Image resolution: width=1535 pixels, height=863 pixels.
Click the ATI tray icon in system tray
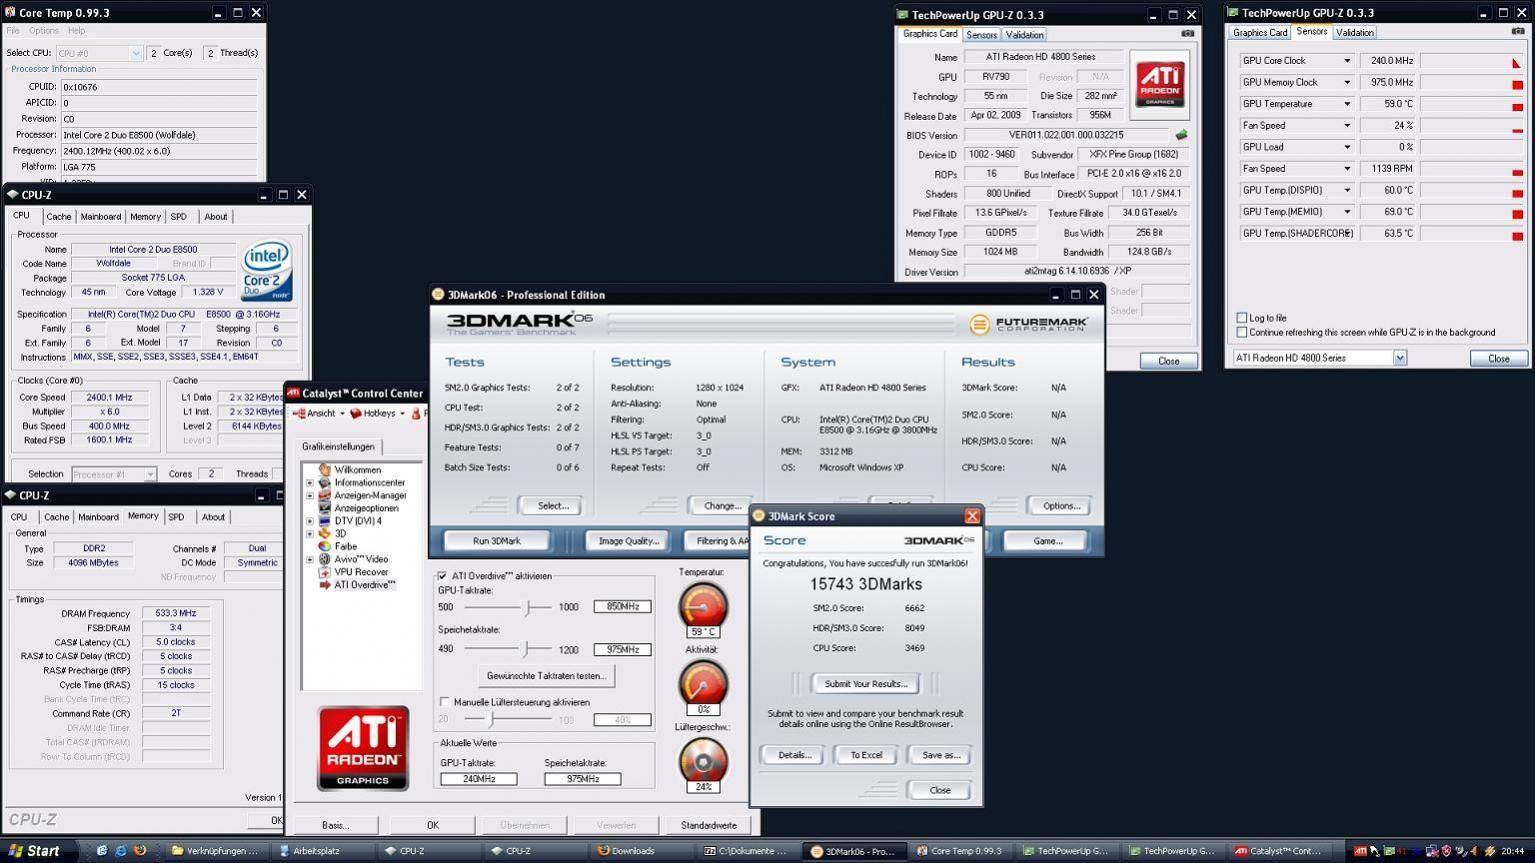1360,851
